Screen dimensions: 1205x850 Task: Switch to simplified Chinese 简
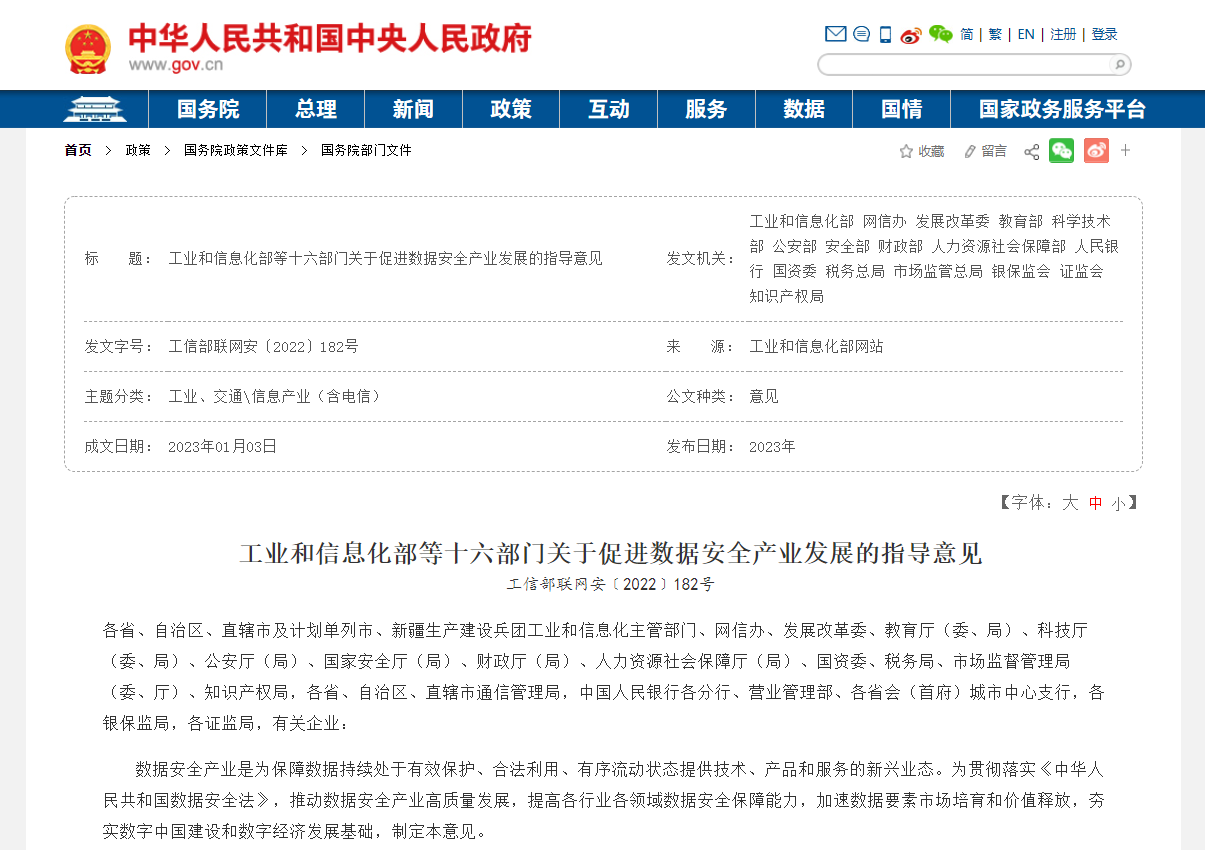[x=967, y=34]
